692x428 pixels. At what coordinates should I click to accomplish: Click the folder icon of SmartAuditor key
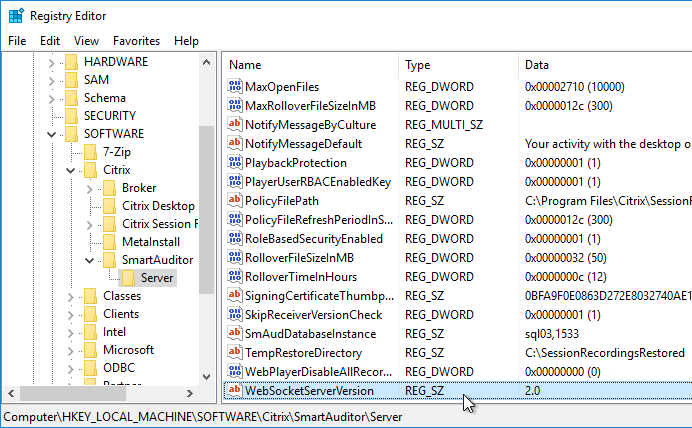(109, 260)
